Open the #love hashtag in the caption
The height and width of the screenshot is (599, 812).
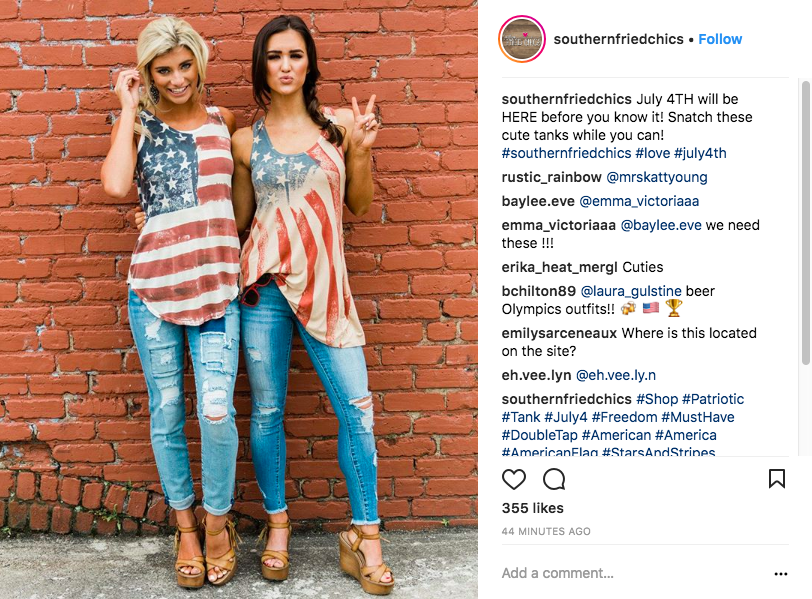click(x=652, y=153)
